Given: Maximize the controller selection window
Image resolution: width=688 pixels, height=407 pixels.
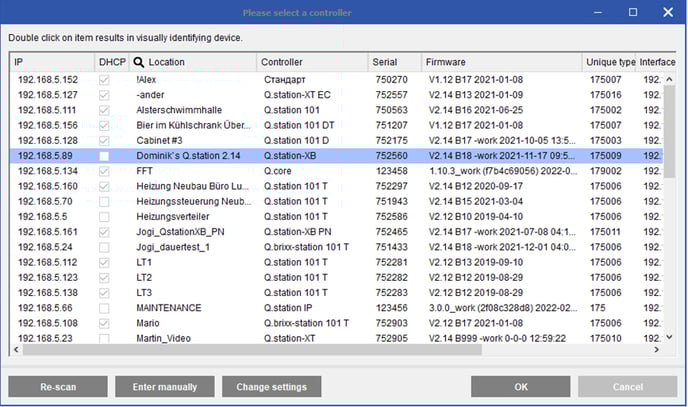Looking at the screenshot, I should click(x=632, y=13).
